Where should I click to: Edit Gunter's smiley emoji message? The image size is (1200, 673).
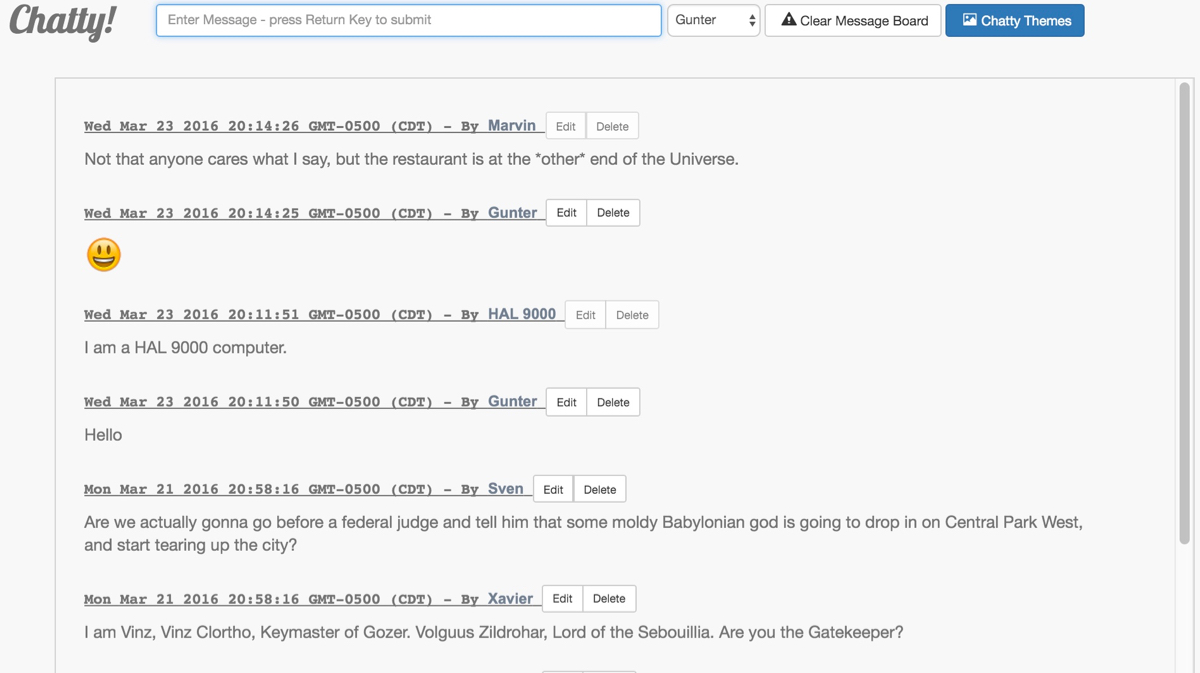[566, 213]
